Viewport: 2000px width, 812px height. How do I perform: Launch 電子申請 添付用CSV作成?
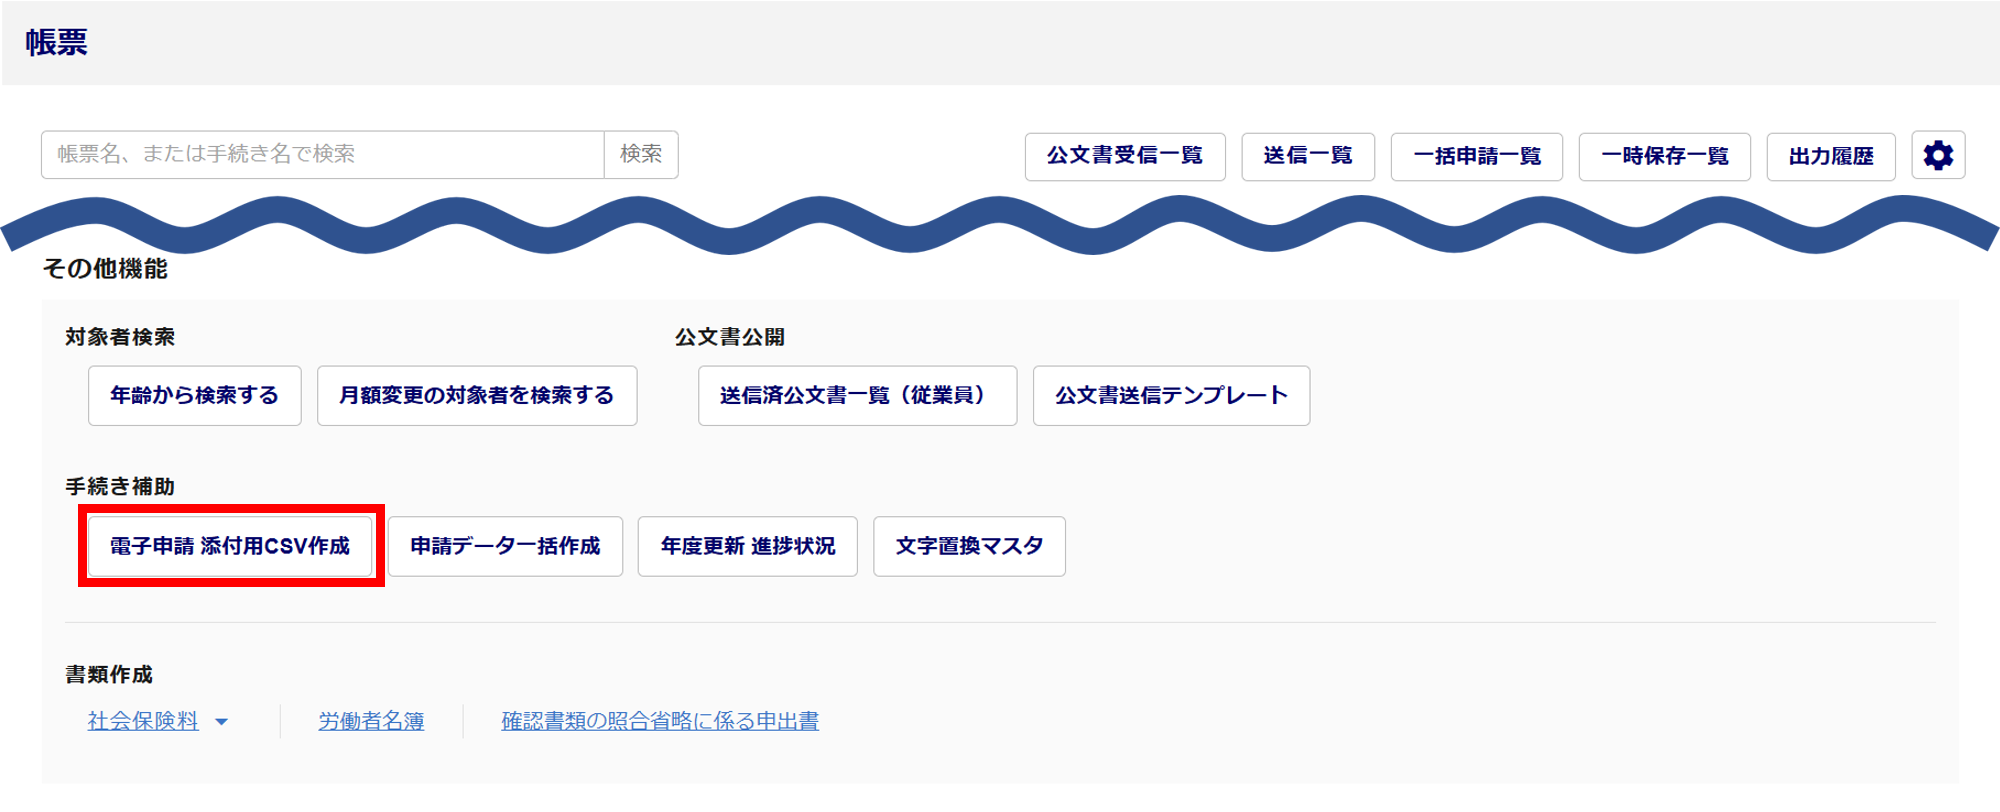point(230,546)
